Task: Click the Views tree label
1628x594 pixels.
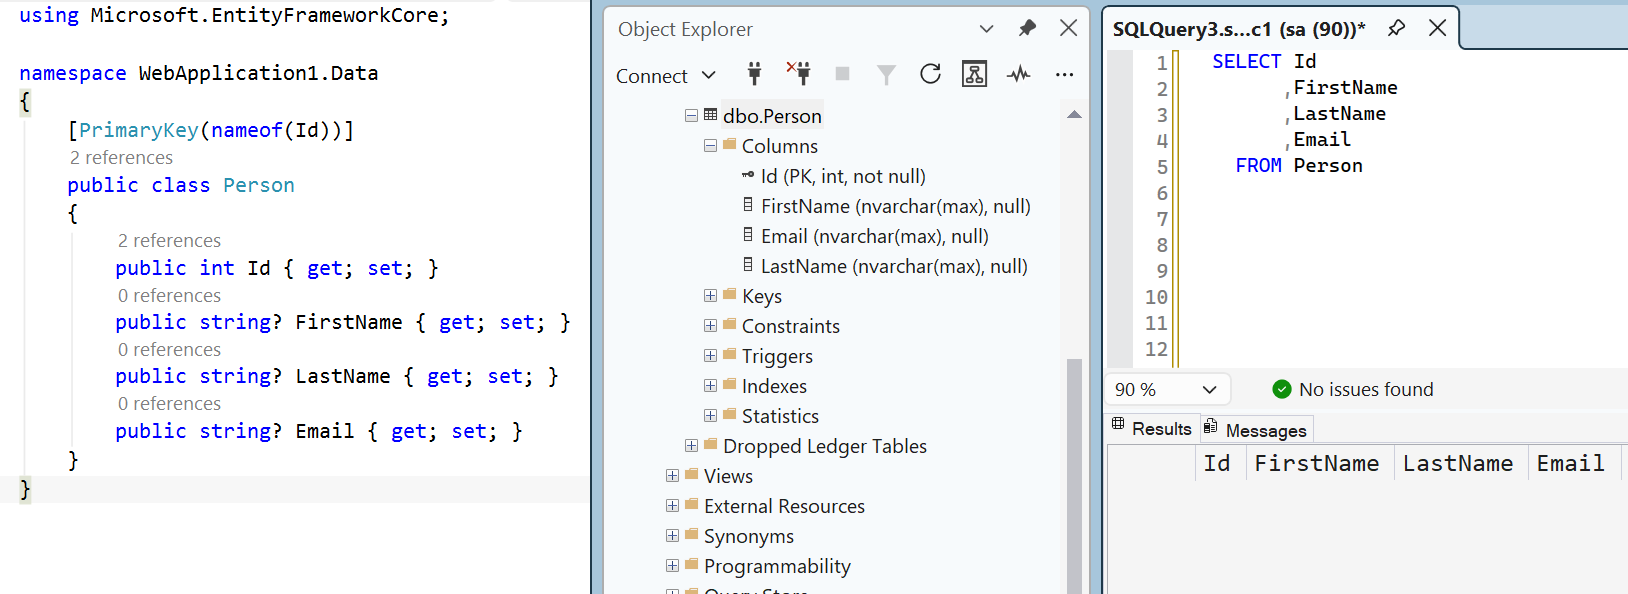Action: click(728, 476)
